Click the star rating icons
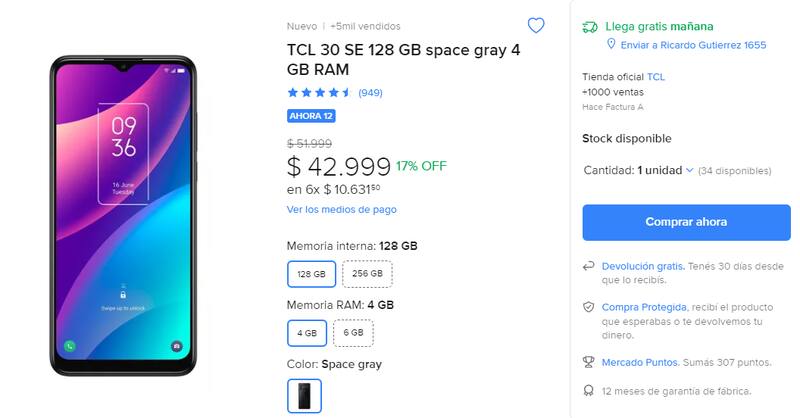 click(x=319, y=93)
